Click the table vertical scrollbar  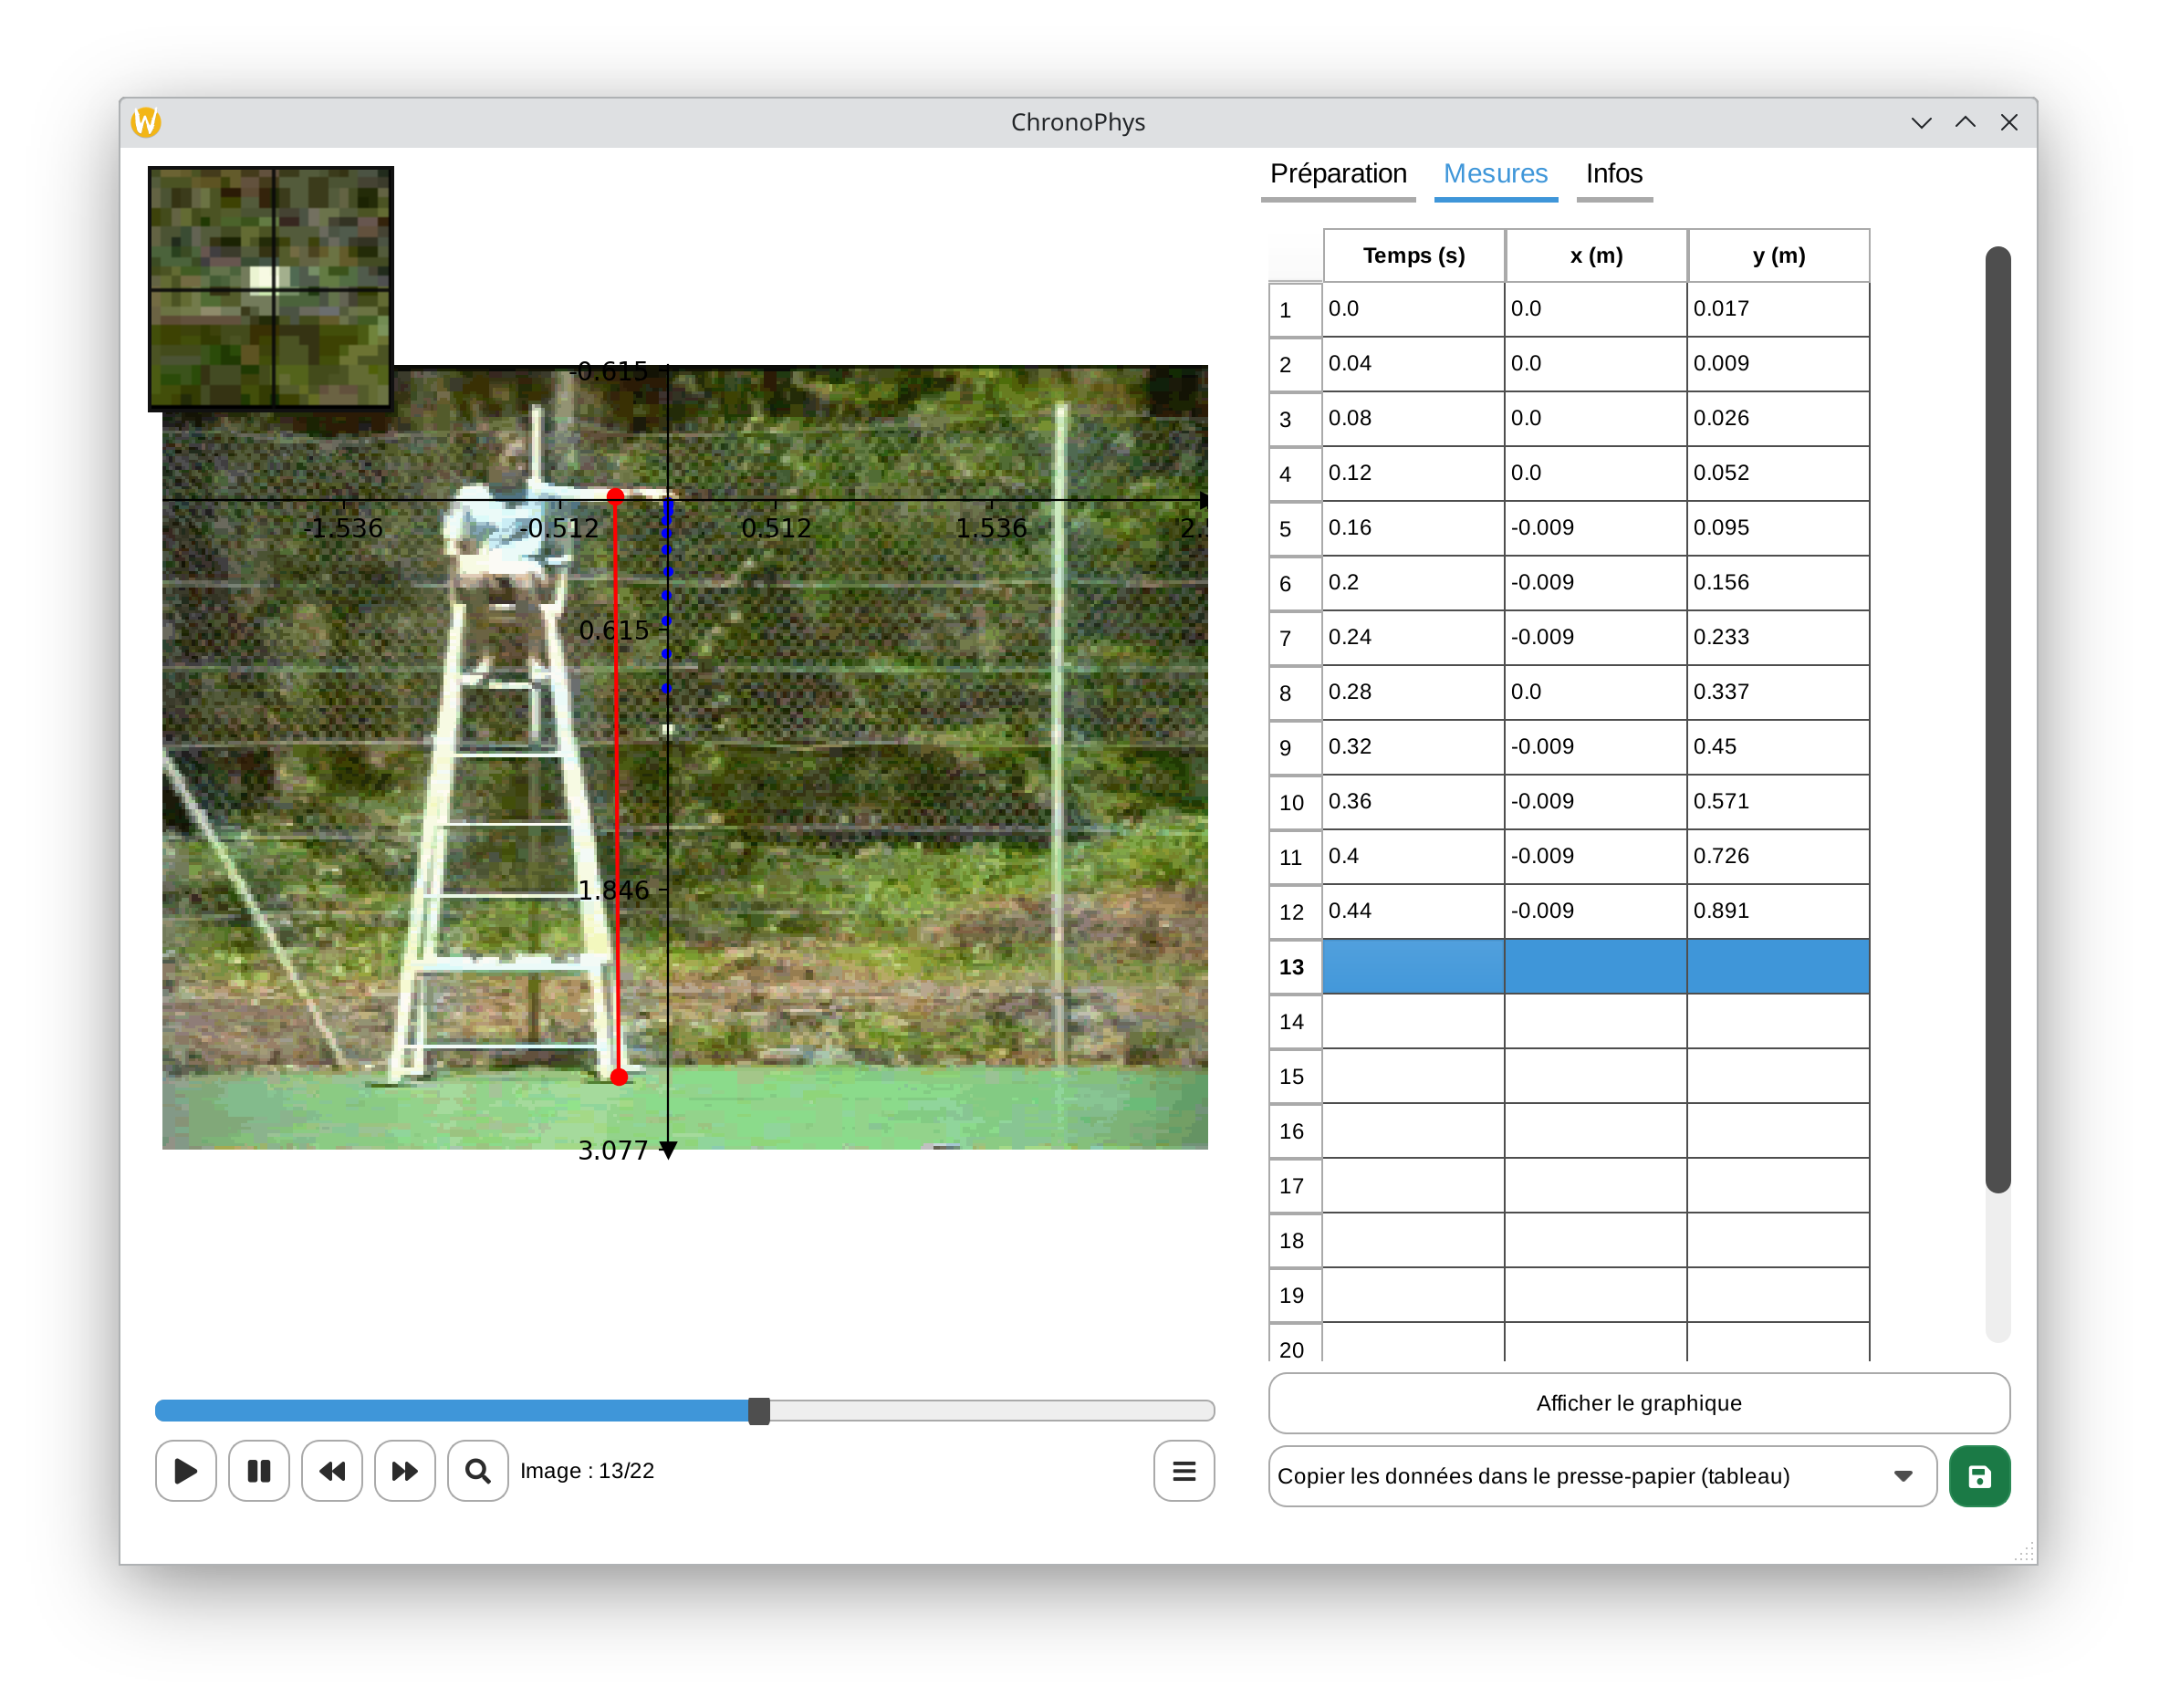click(x=1997, y=720)
